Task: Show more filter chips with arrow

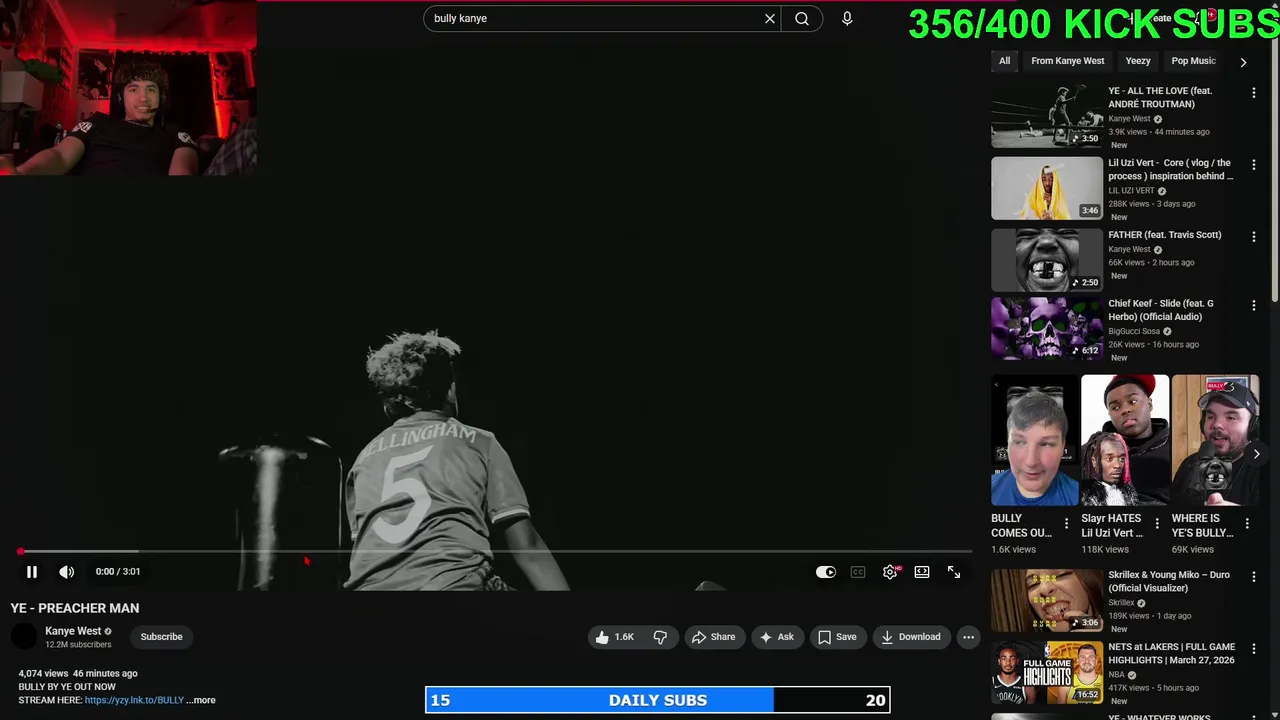Action: (1243, 62)
